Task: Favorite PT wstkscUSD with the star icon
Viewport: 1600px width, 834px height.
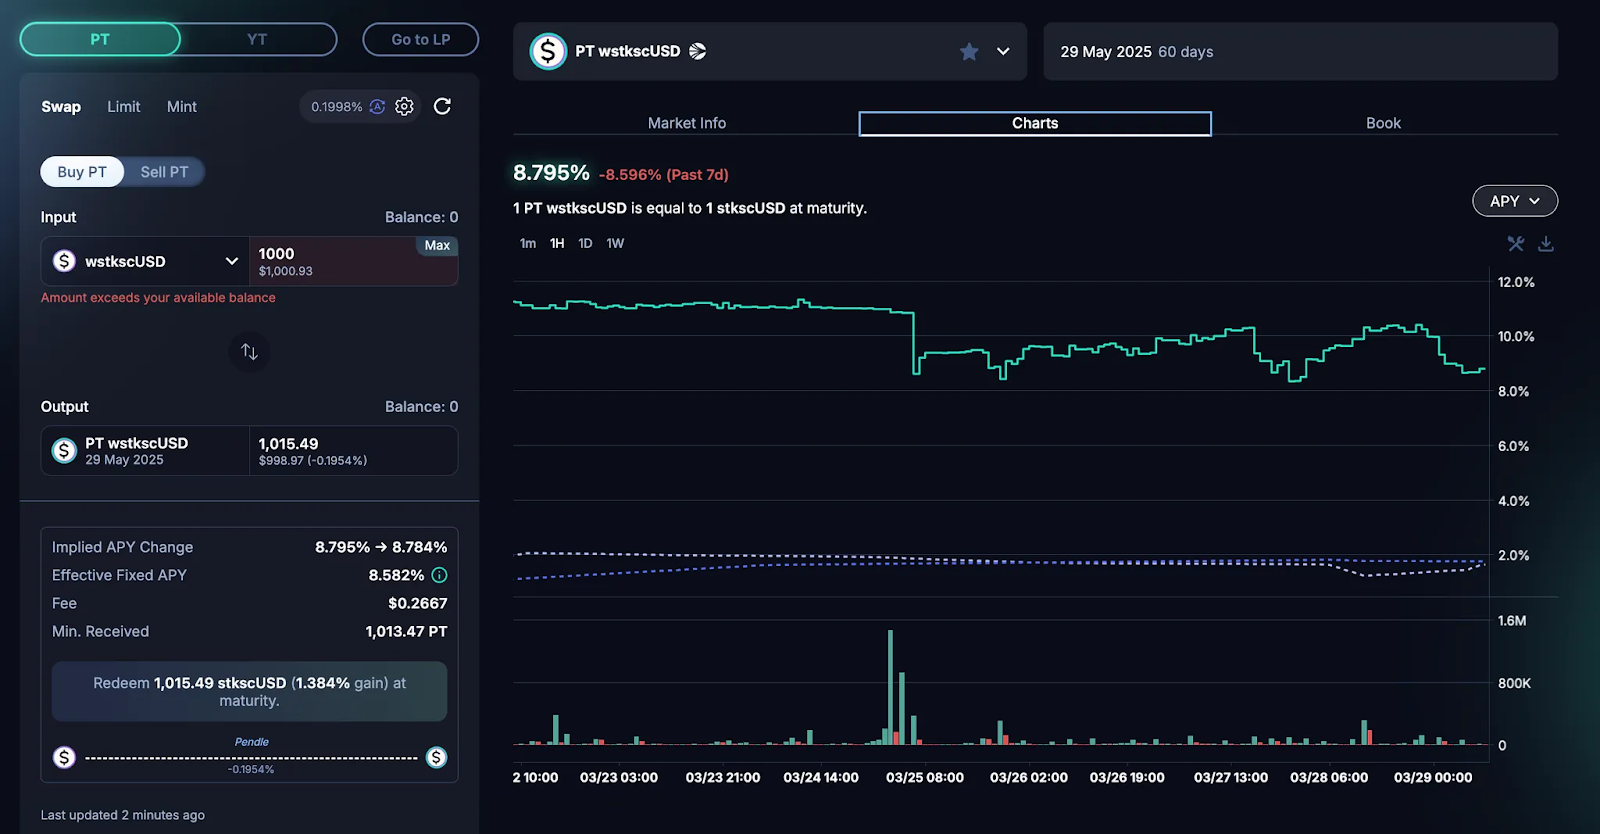Action: coord(969,51)
